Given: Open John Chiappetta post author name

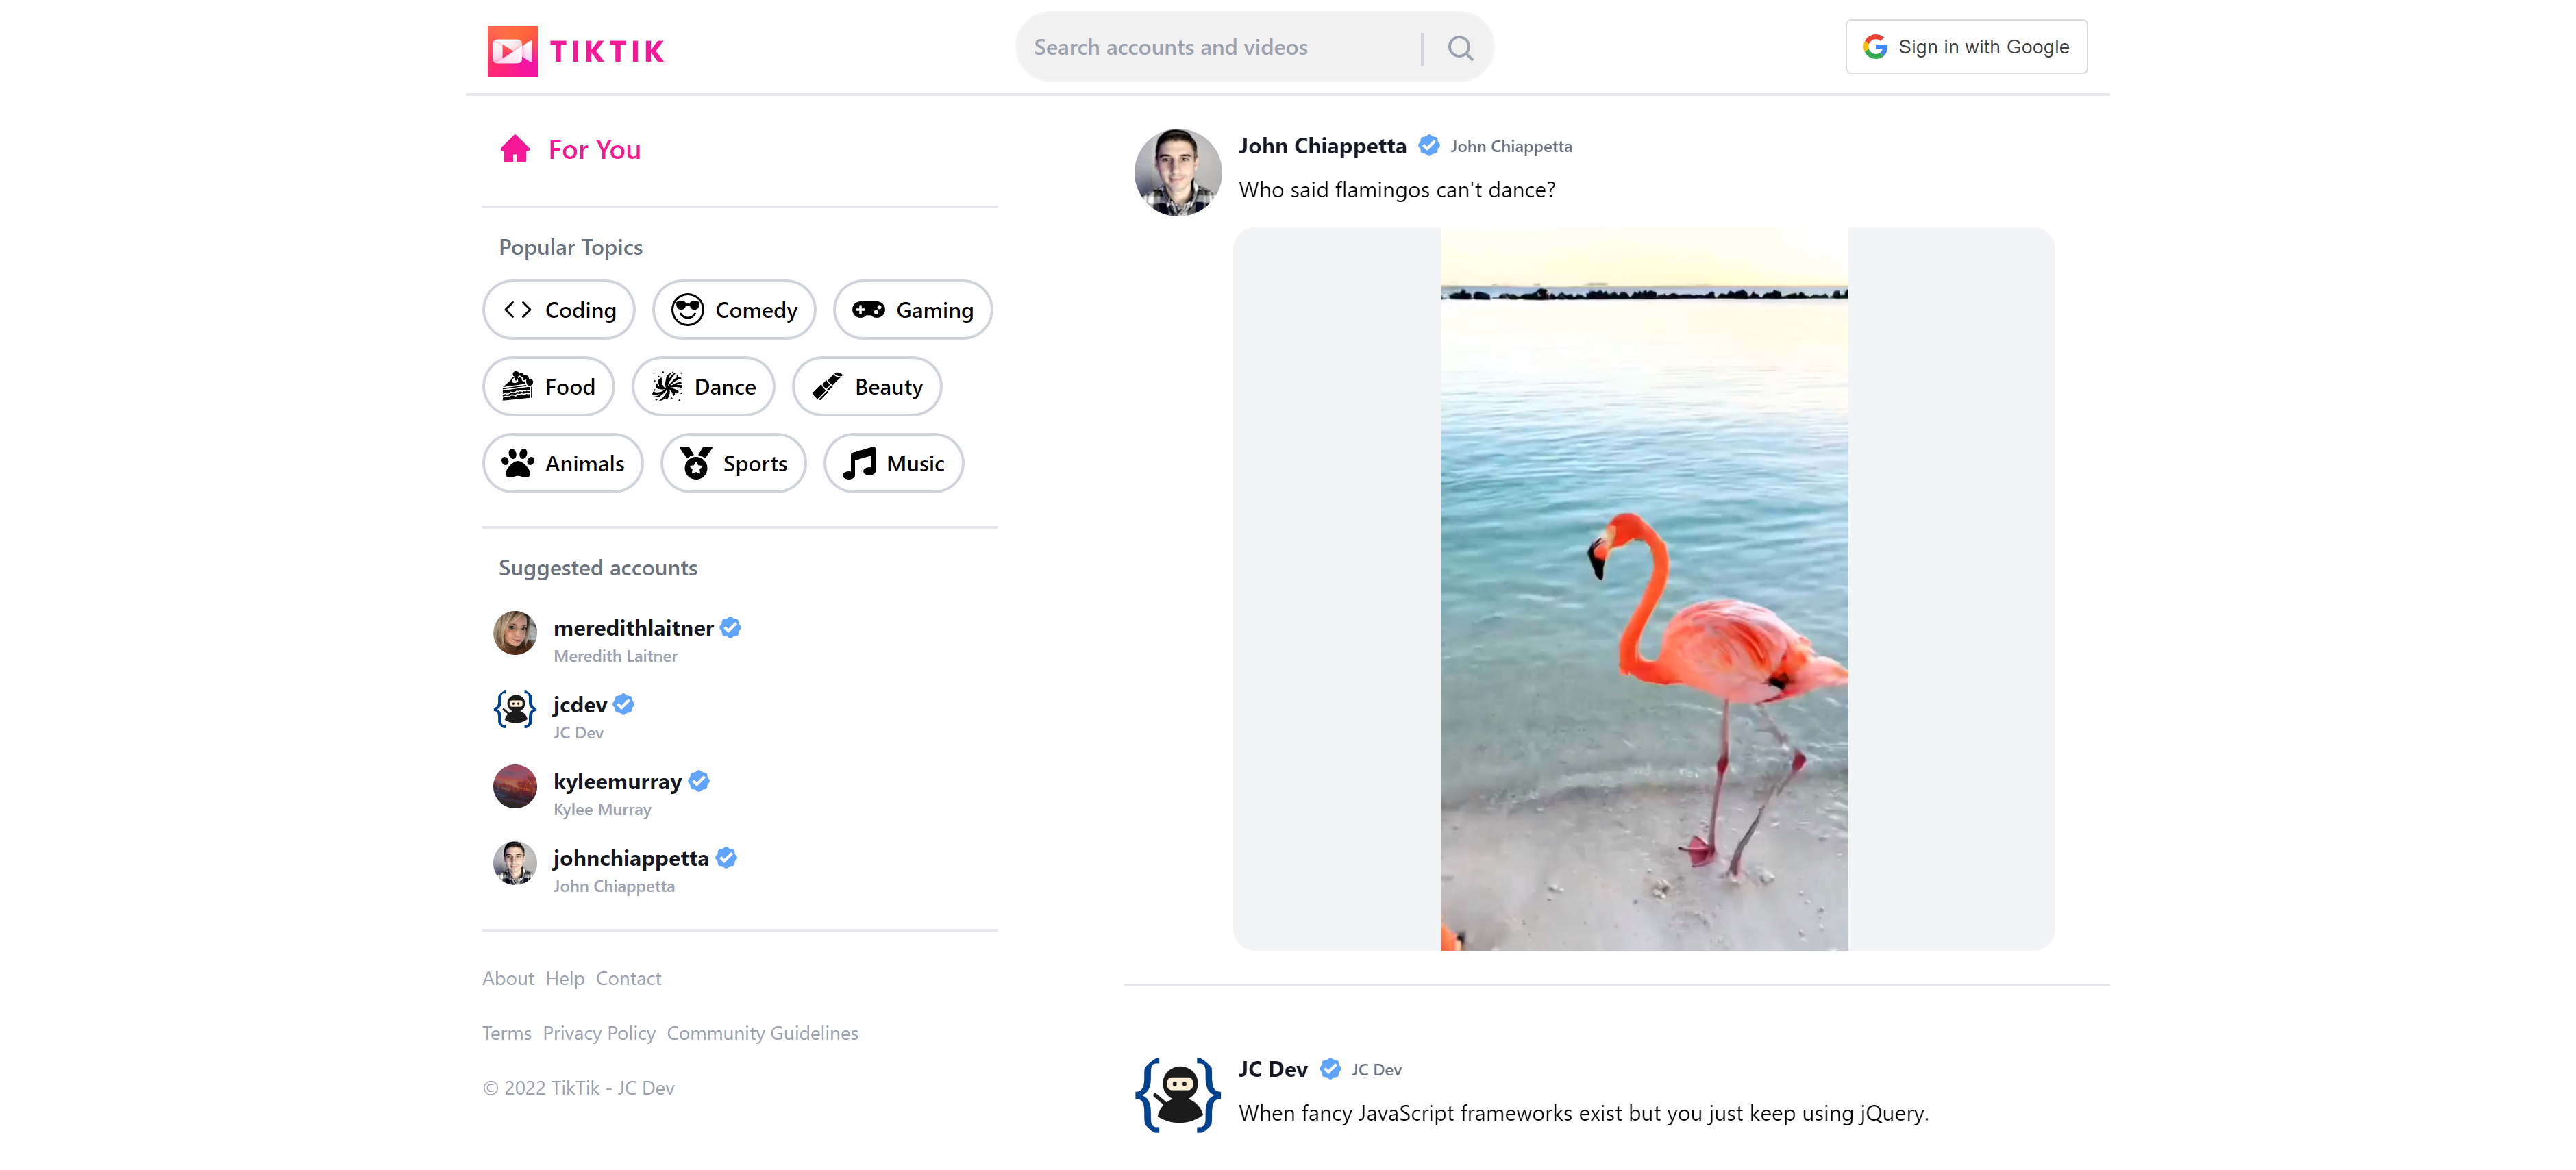Looking at the screenshot, I should click(x=1322, y=146).
